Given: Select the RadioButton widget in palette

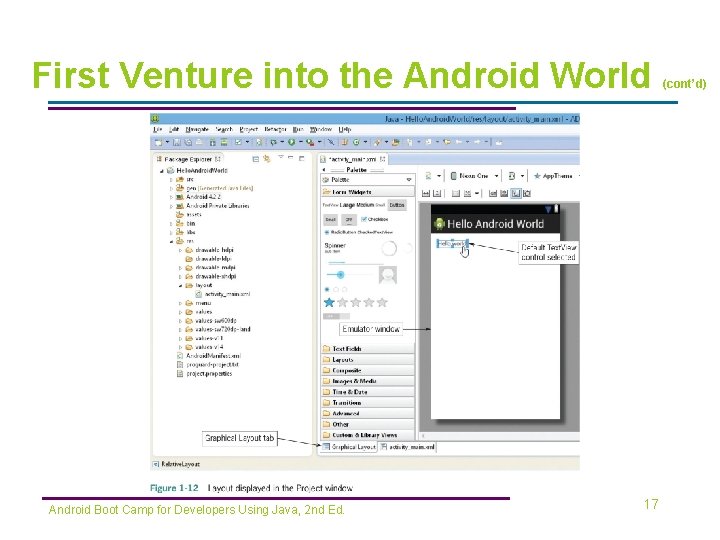Looking at the screenshot, I should [343, 232].
